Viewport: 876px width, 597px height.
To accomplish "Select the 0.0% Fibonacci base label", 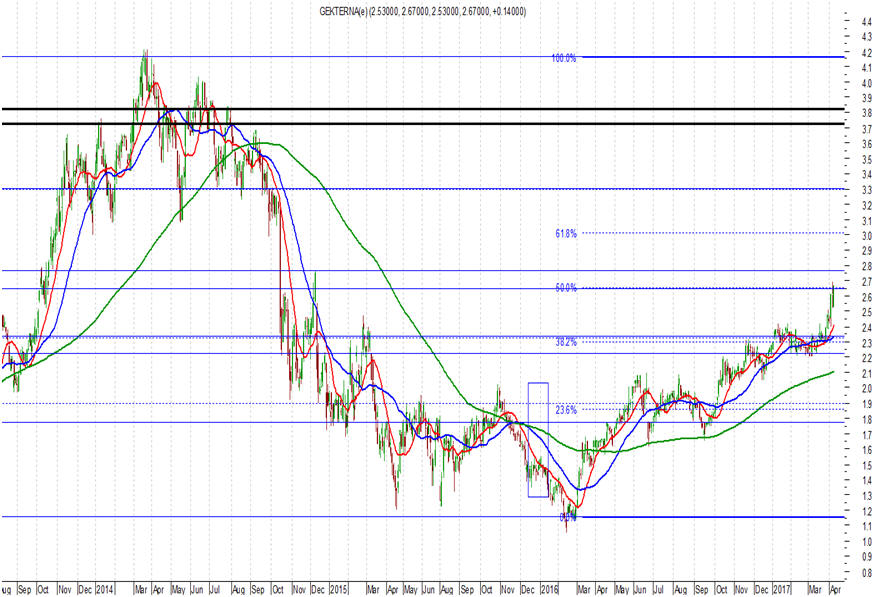I will point(568,518).
